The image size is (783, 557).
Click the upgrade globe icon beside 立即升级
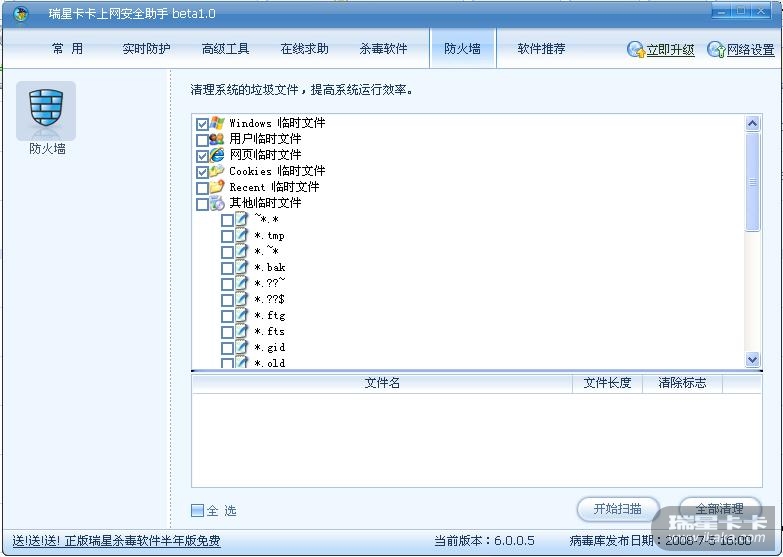(636, 49)
